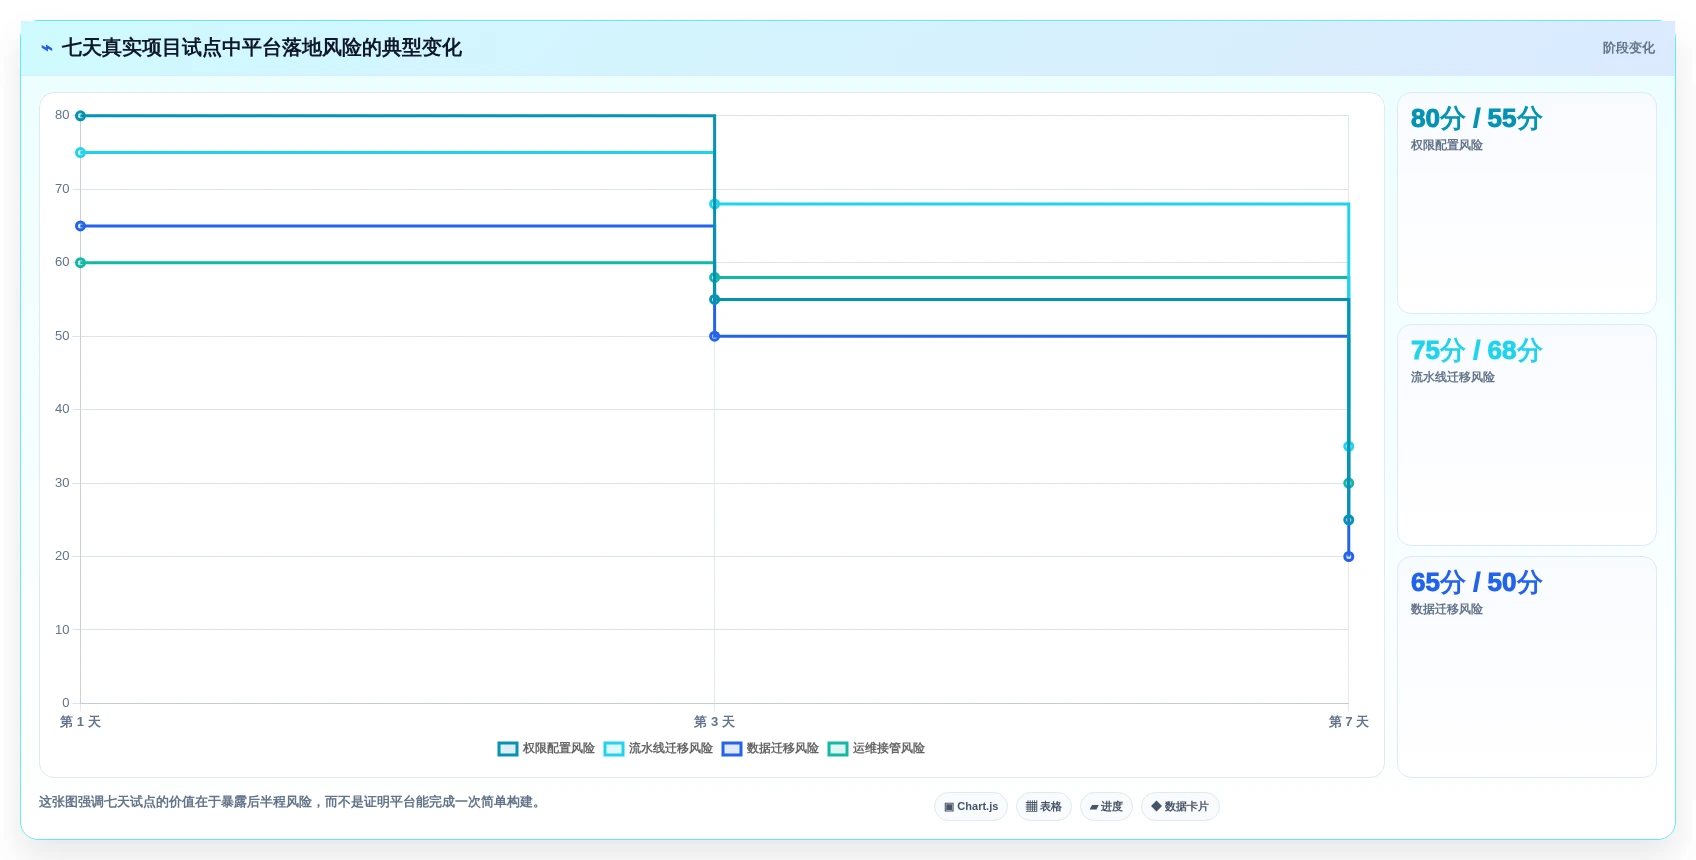Click the 权限配置风险 point at 55 on day 3
Screen dimensions: 1696x860
tap(714, 300)
